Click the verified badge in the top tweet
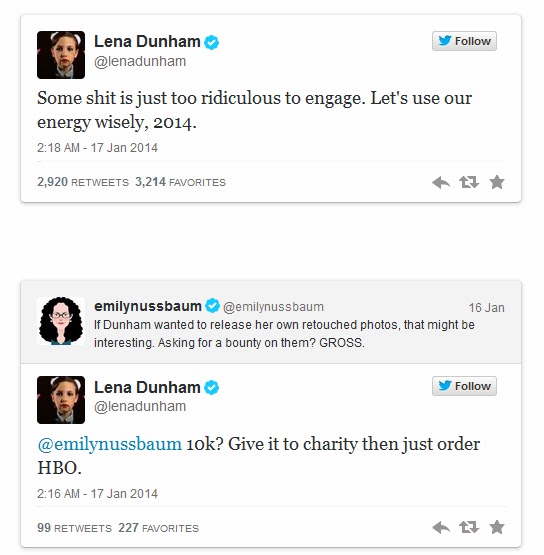The image size is (544, 555). tap(212, 42)
